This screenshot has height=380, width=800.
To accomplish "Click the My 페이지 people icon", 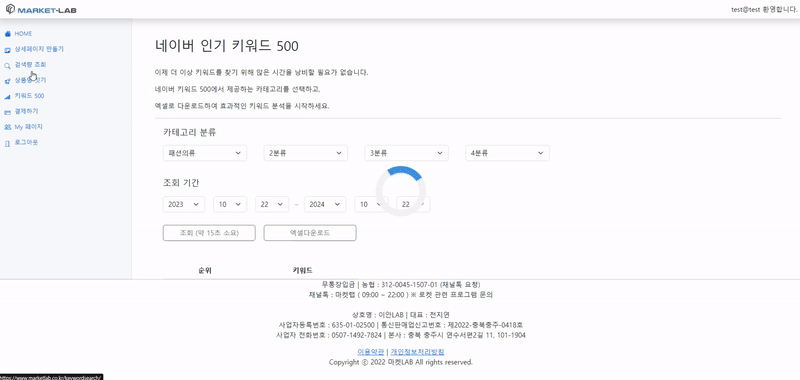I will 7,127.
